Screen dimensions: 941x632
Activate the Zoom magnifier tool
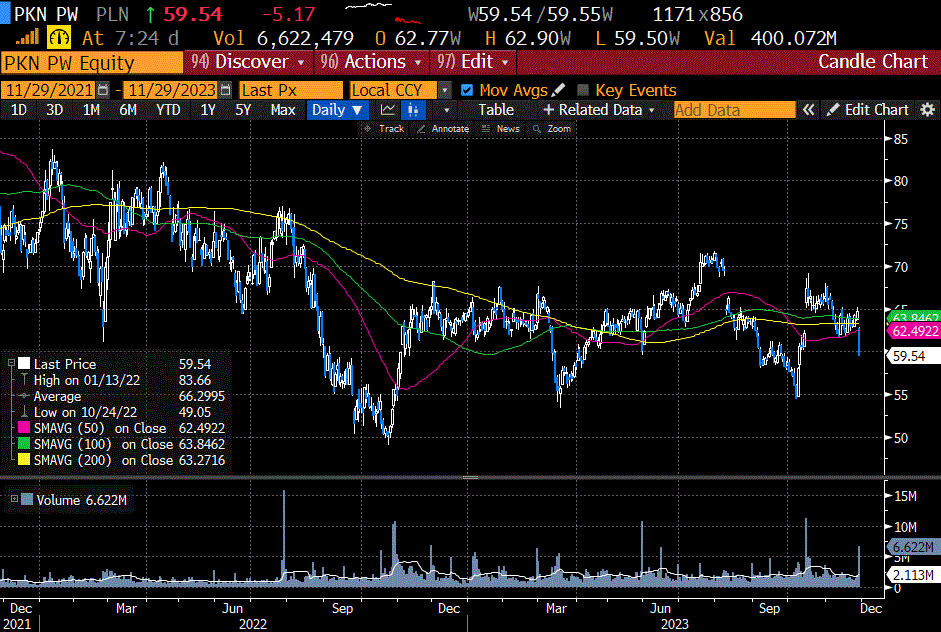coord(552,128)
